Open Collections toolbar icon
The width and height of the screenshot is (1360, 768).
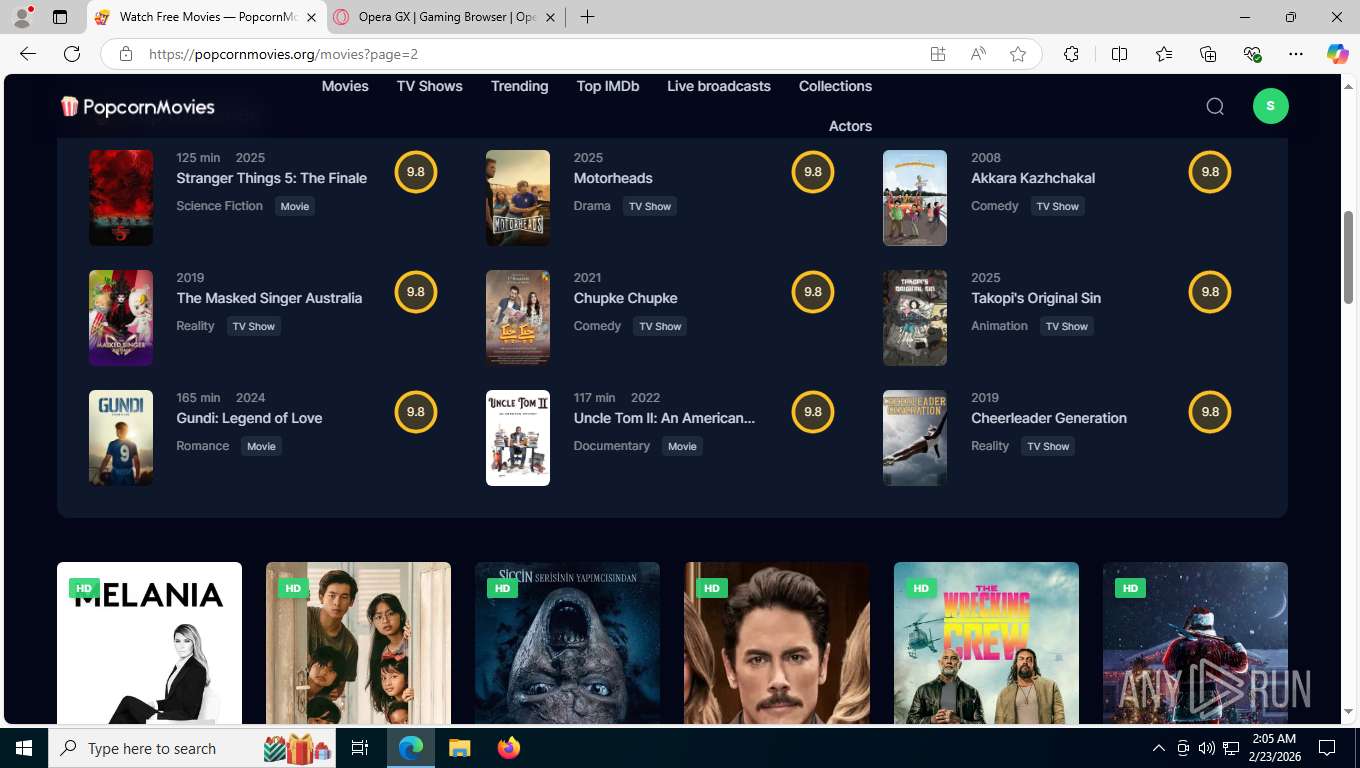pyautogui.click(x=1208, y=54)
